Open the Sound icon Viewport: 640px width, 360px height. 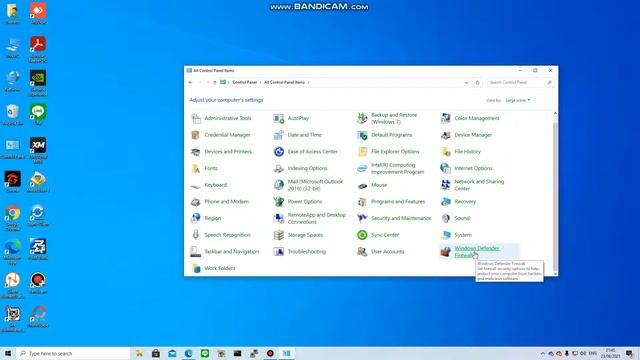coord(446,218)
